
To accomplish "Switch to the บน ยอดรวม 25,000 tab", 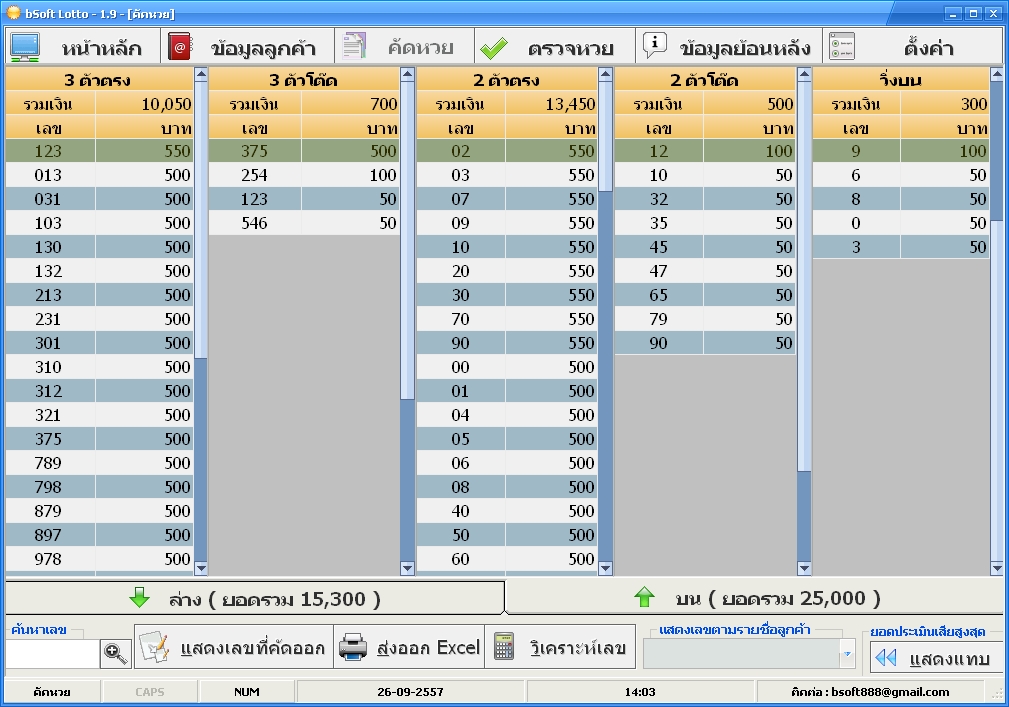I will click(x=755, y=598).
